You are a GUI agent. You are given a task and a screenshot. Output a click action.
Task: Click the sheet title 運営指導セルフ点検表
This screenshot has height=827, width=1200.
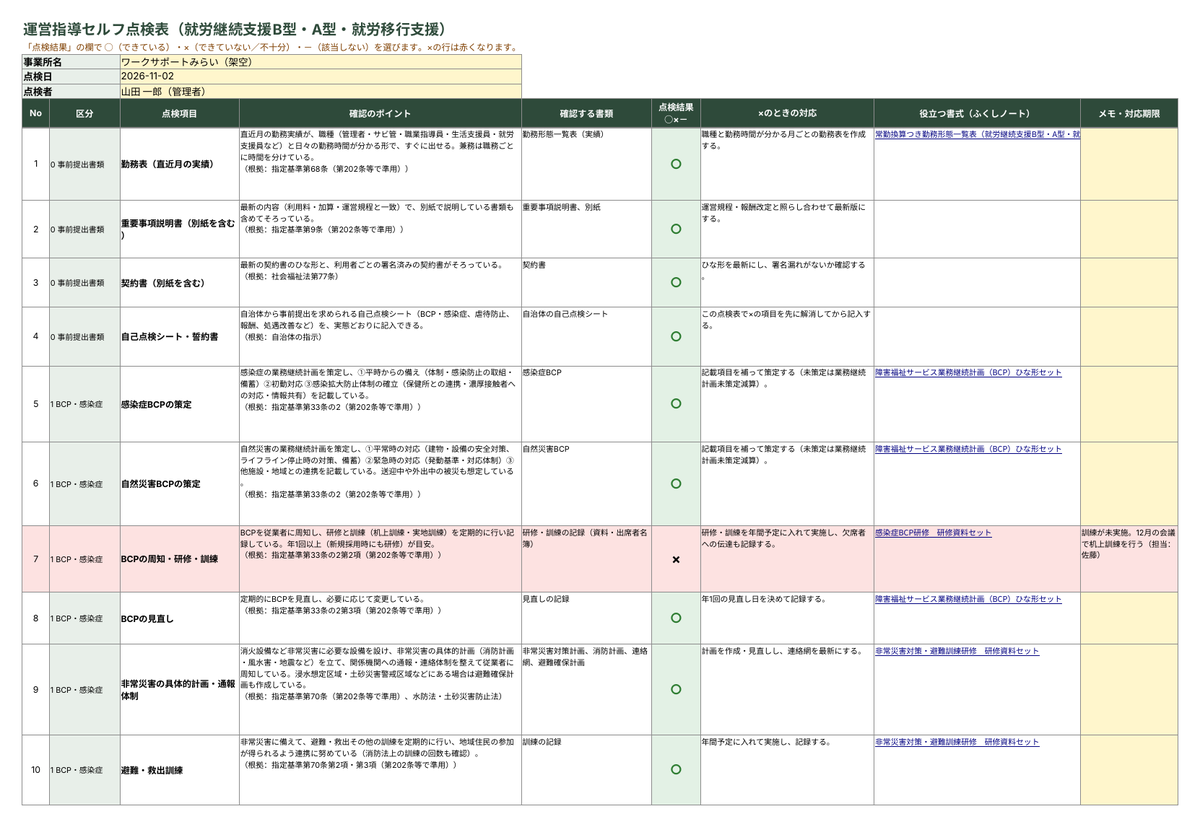coord(235,30)
